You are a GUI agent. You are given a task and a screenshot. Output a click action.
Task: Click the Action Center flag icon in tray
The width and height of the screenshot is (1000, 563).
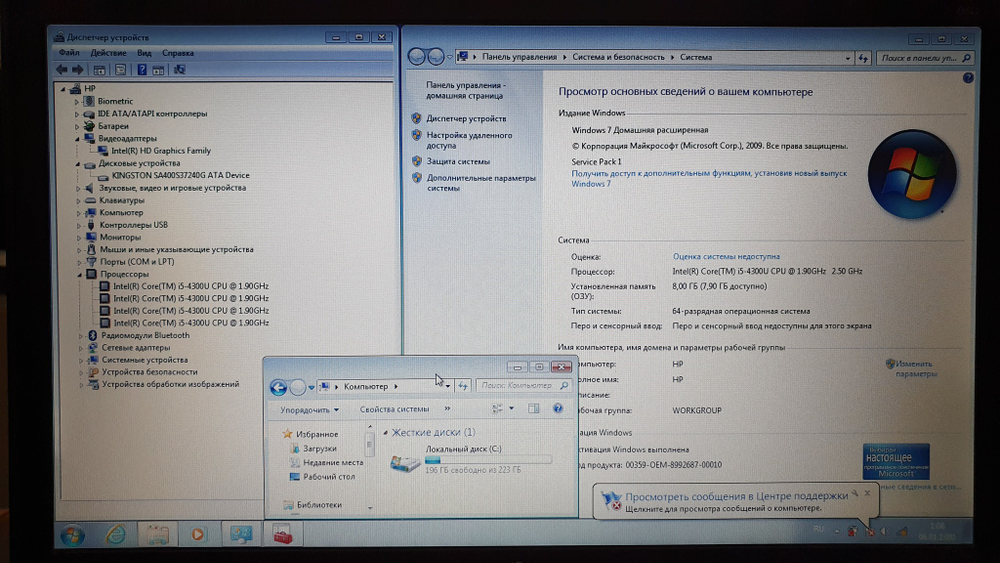click(x=869, y=531)
